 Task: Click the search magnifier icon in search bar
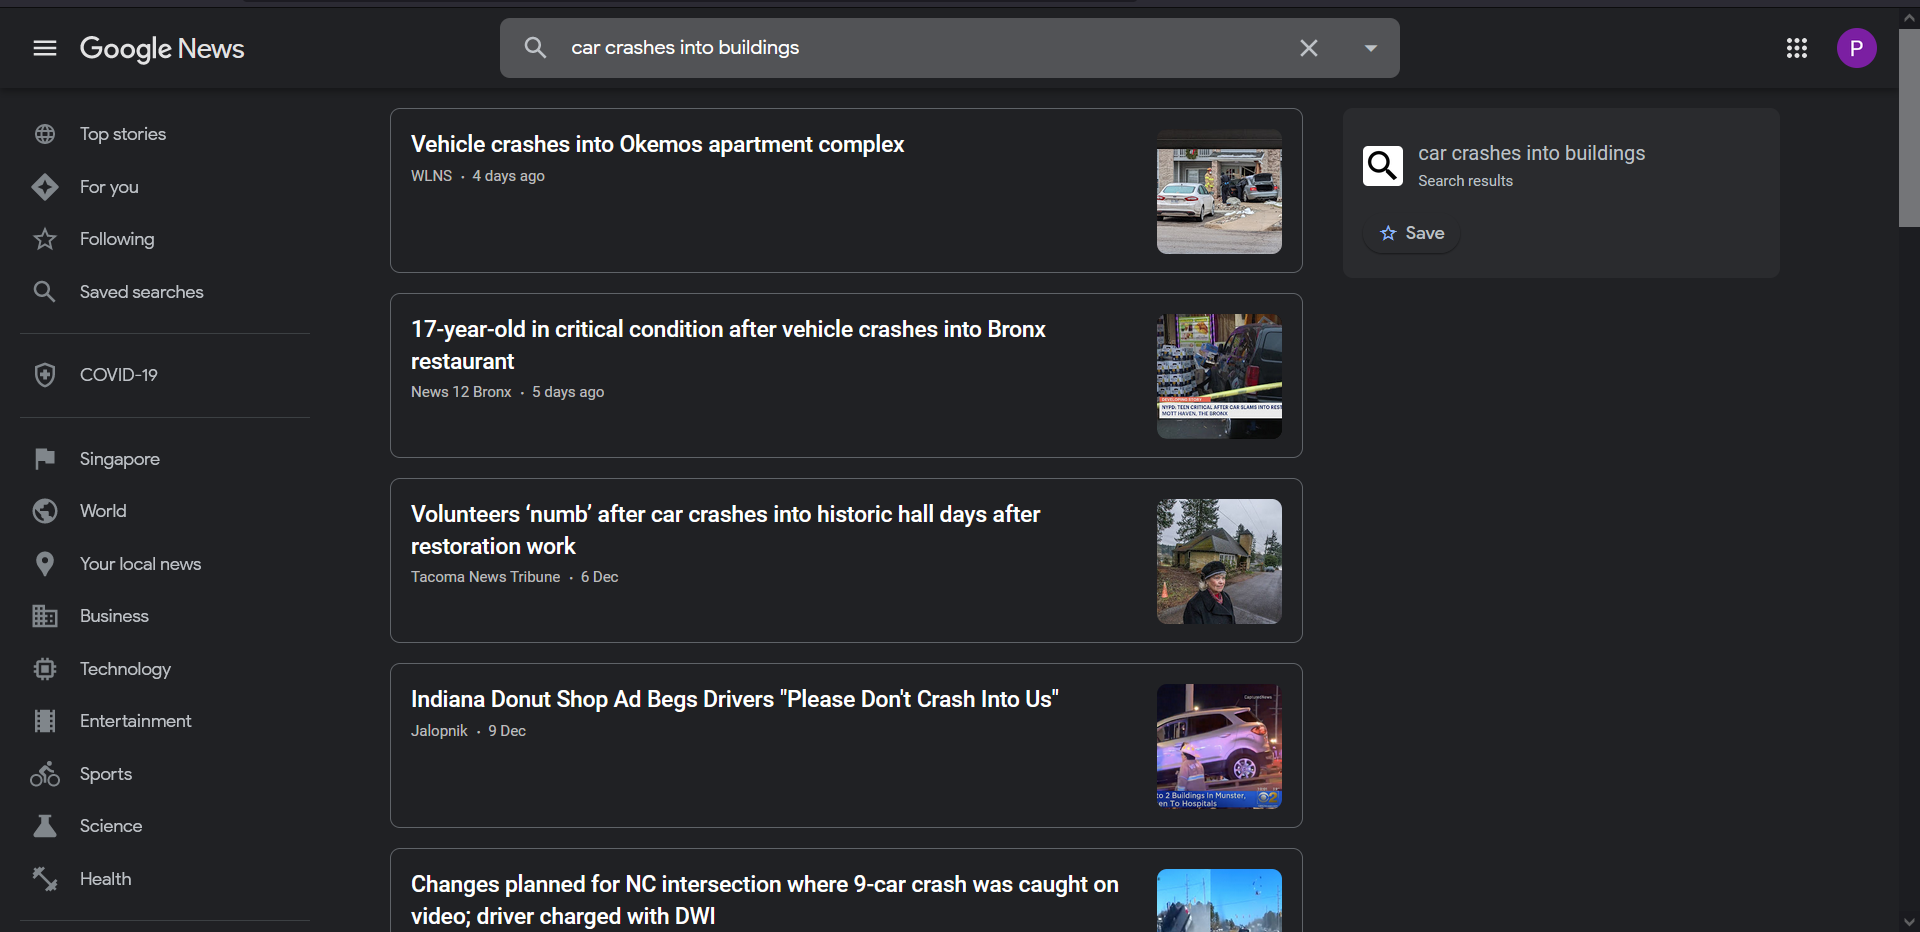(x=536, y=48)
